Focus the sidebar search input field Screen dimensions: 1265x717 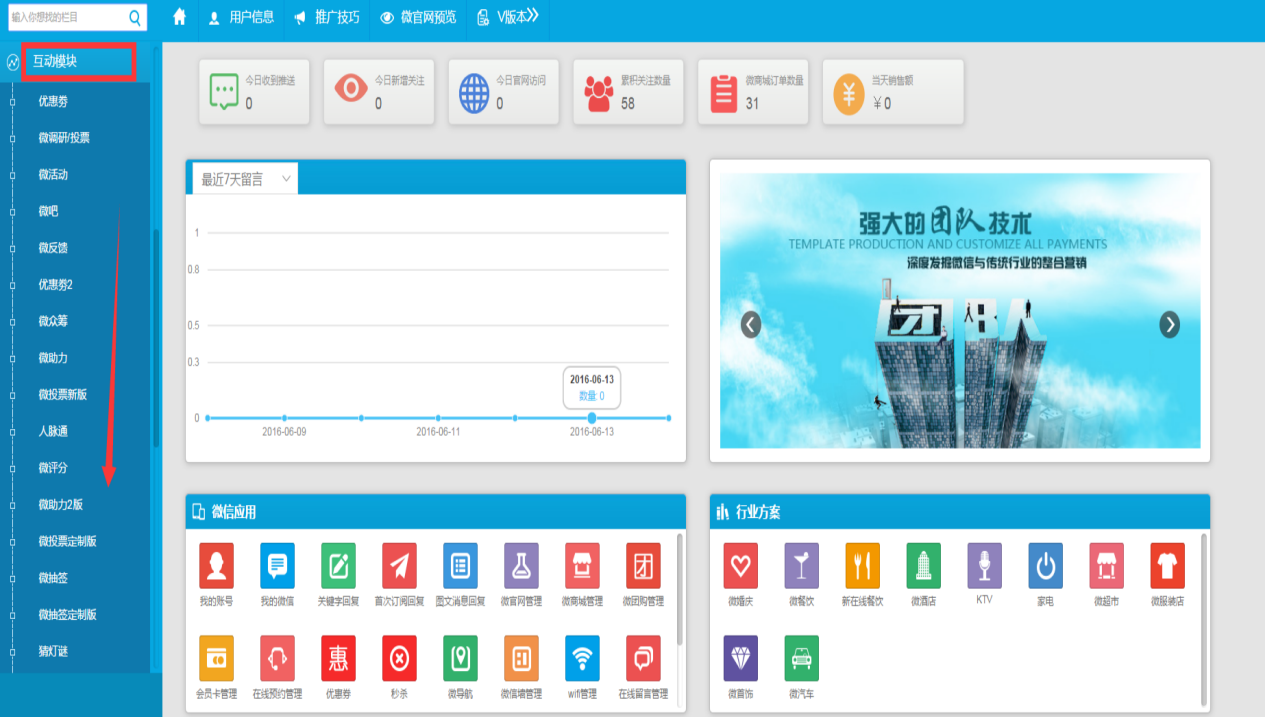click(65, 17)
